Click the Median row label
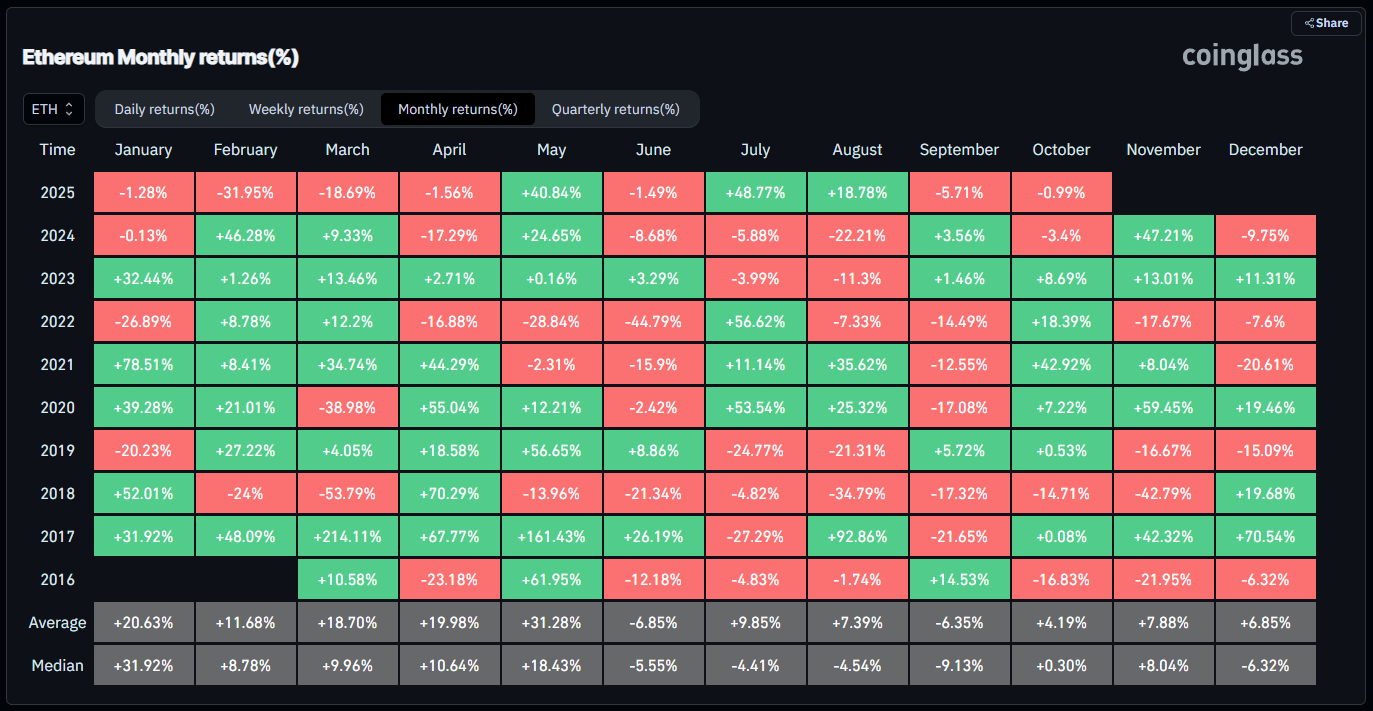Image resolution: width=1373 pixels, height=711 pixels. [57, 665]
